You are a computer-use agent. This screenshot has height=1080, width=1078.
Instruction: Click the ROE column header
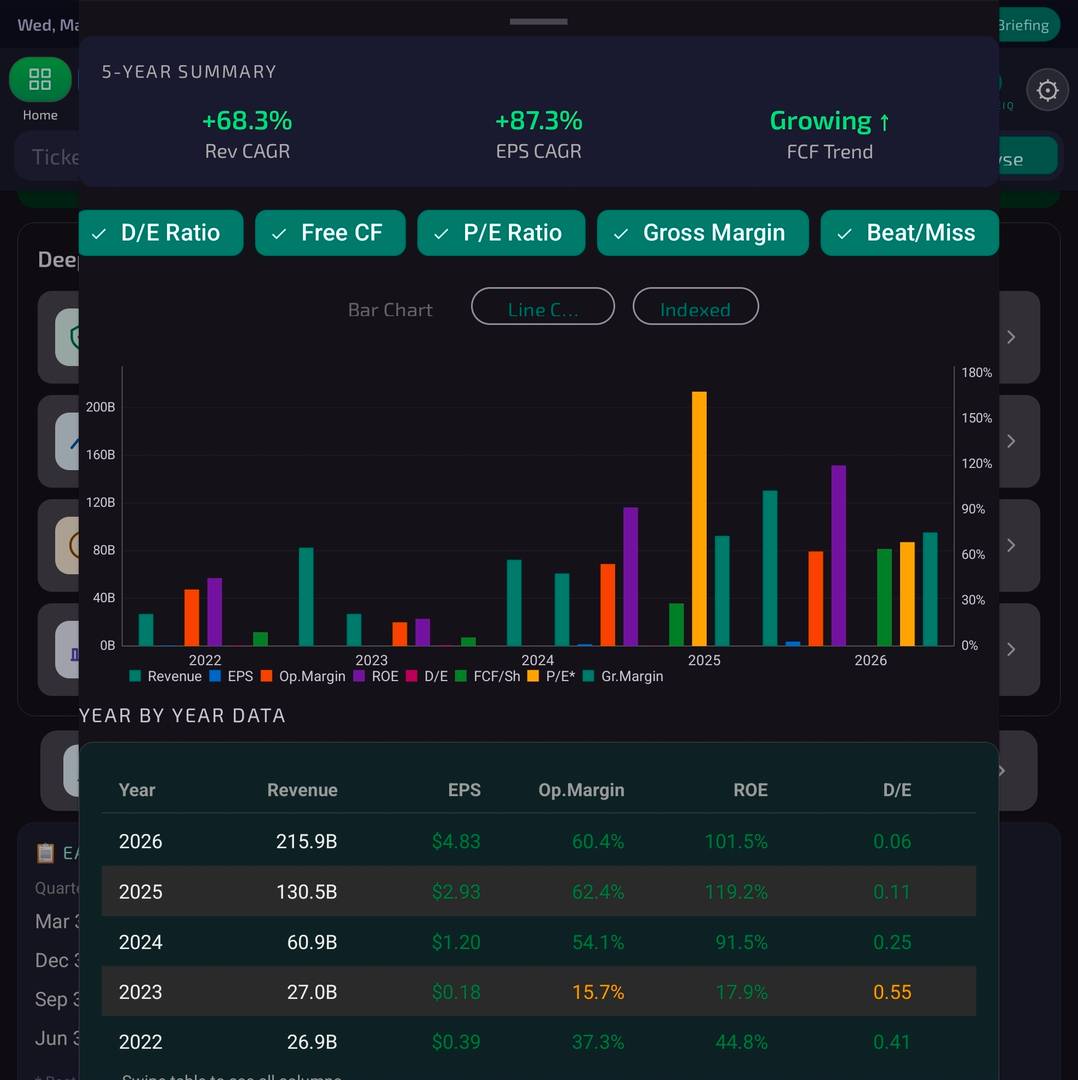click(750, 790)
